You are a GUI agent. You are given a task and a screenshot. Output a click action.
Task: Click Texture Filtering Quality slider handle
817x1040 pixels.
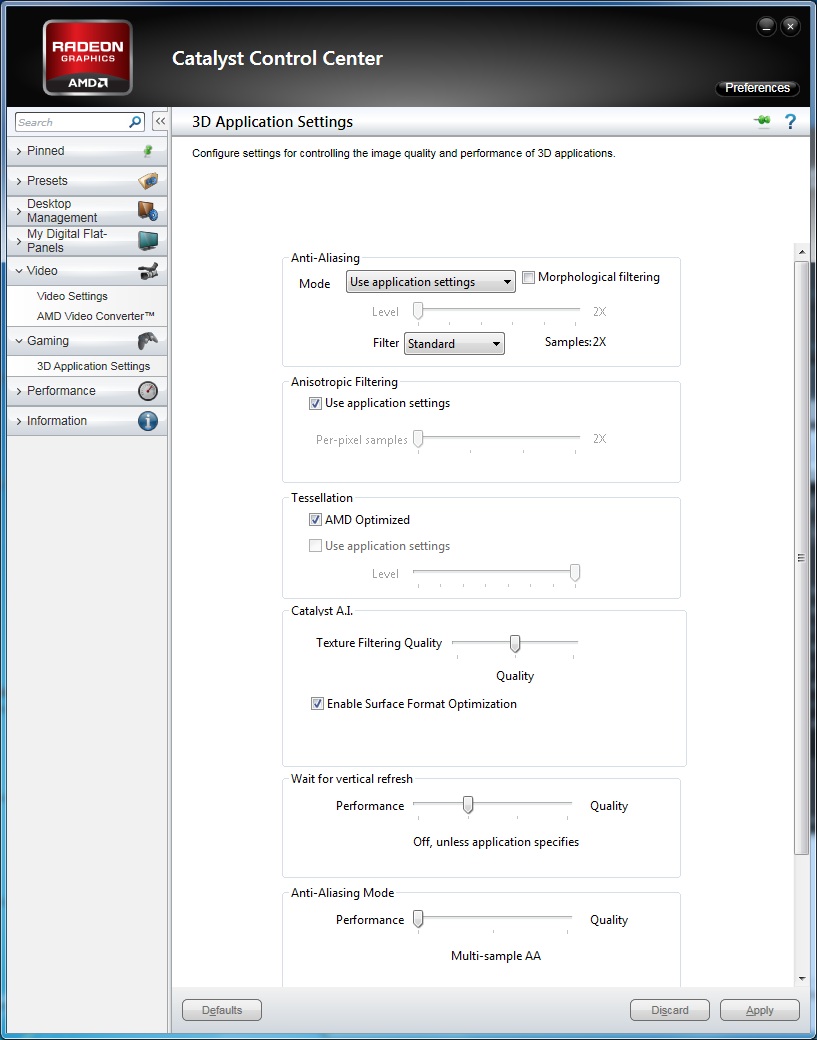point(515,643)
